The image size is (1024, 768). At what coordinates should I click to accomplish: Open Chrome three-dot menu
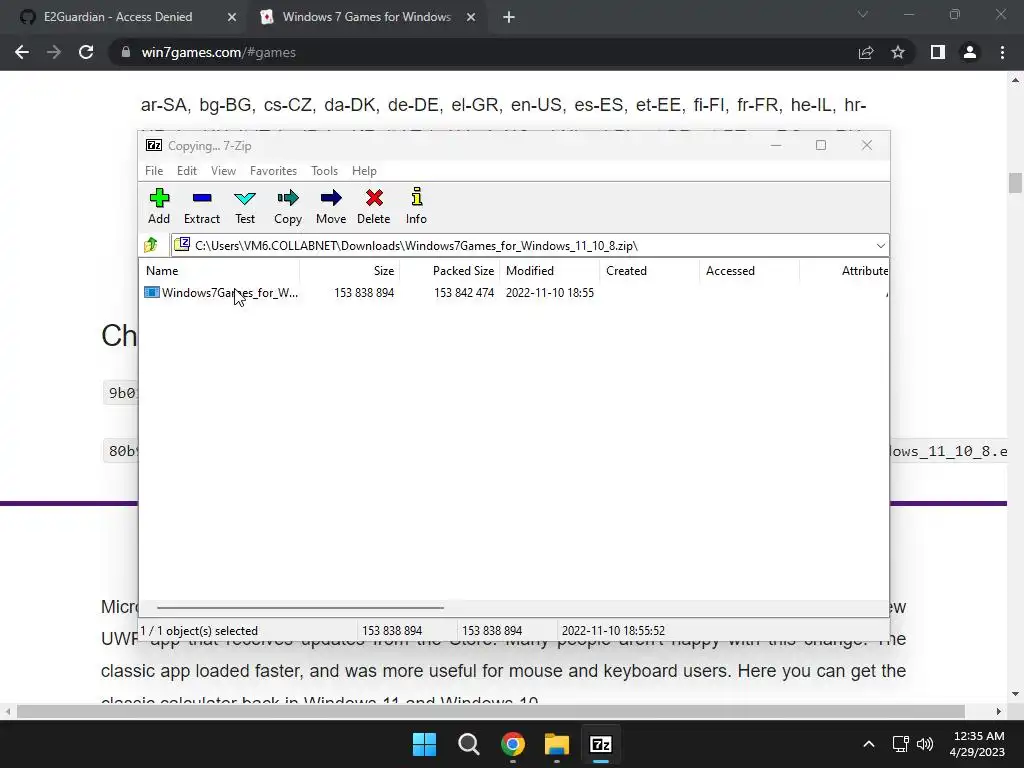[1002, 52]
